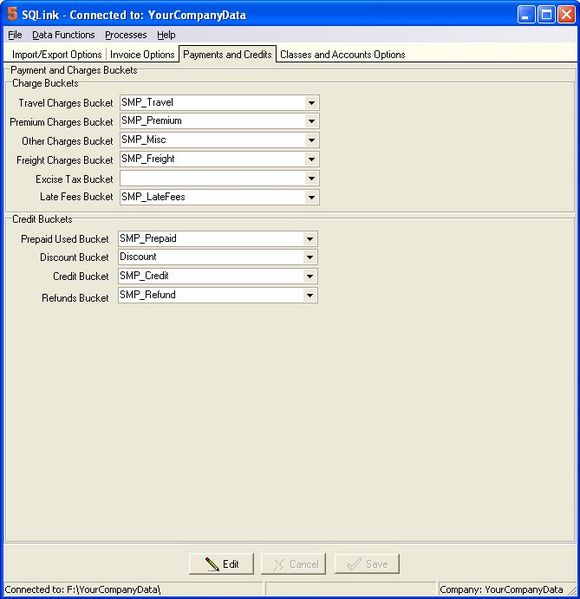Open the Data Functions menu

pos(63,35)
